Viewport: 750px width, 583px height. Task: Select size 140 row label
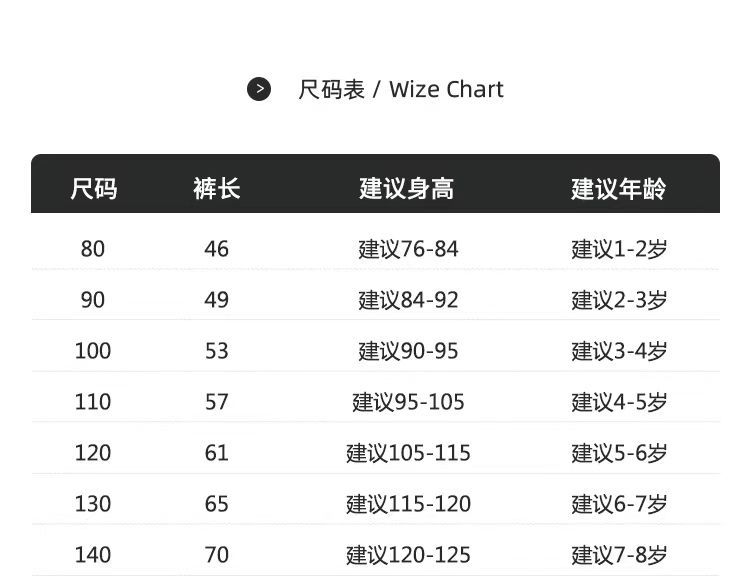[93, 555]
